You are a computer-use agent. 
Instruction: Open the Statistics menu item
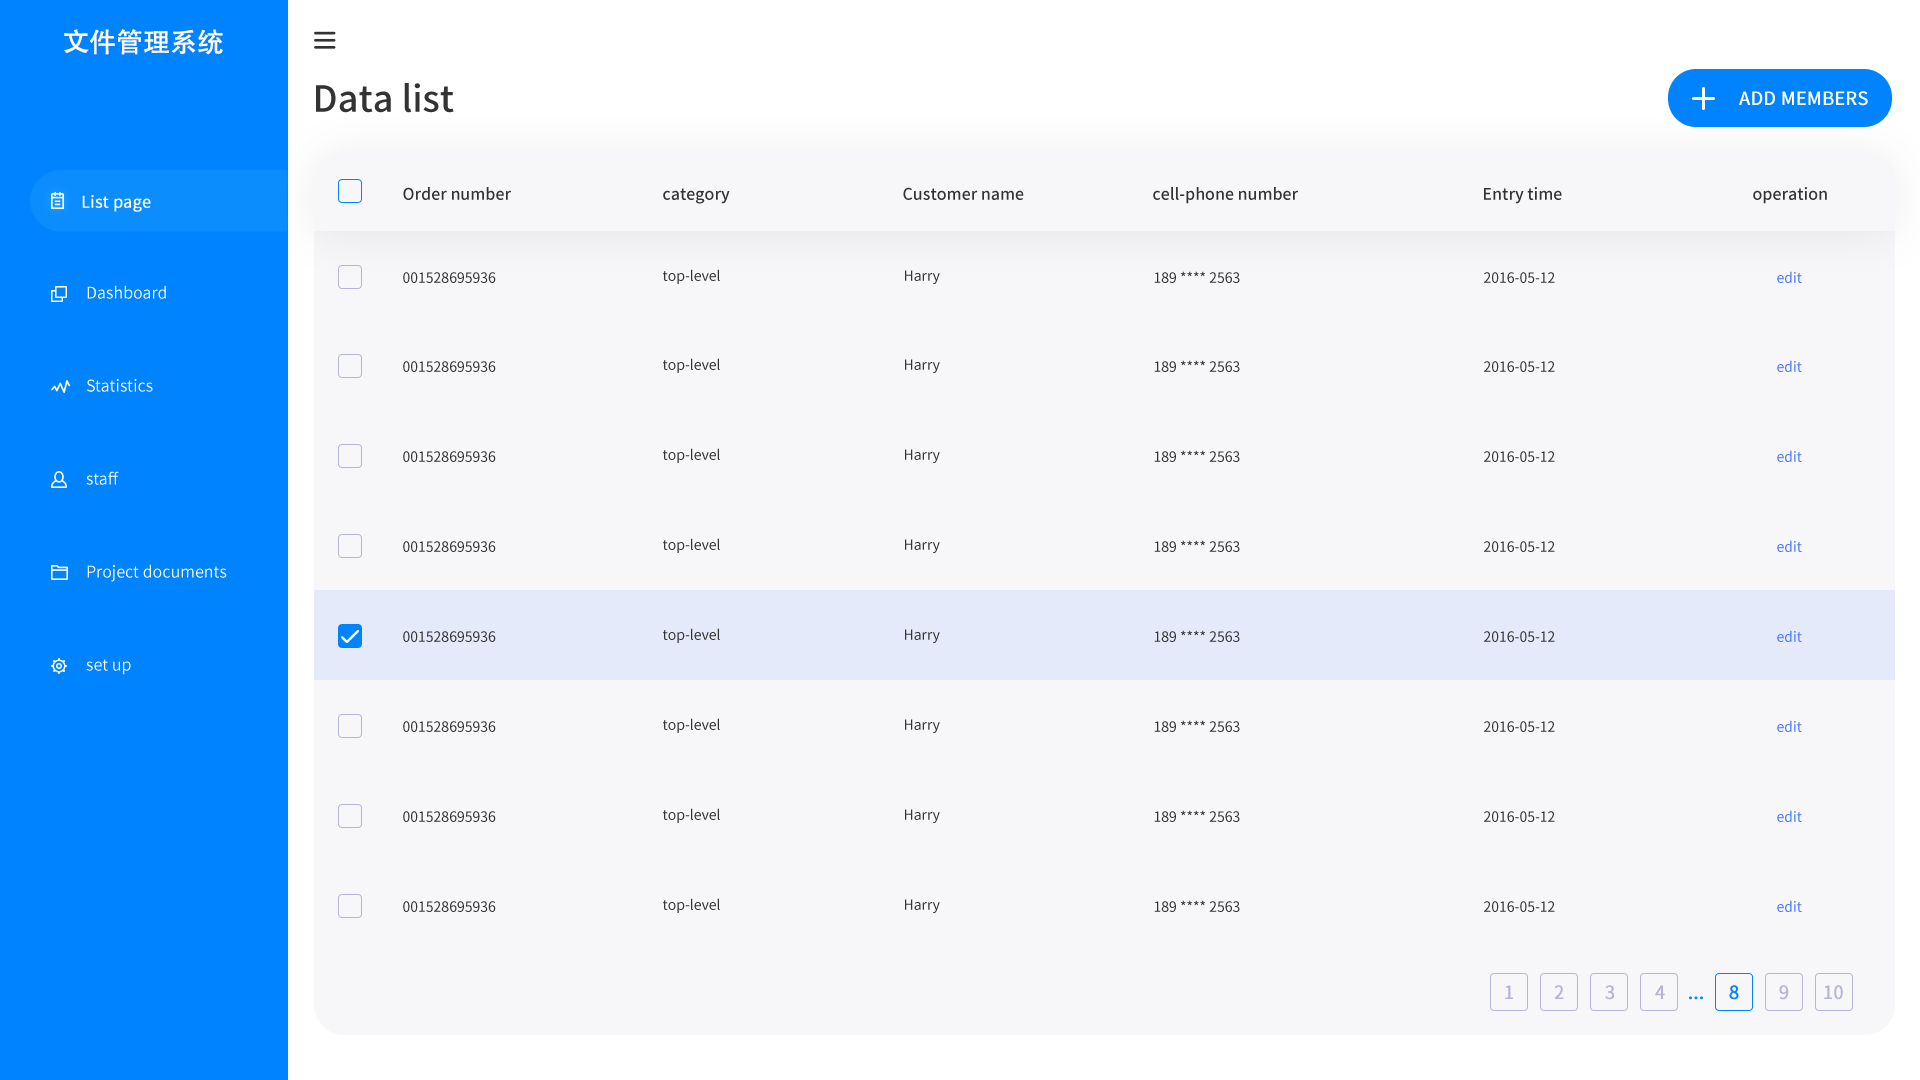coord(119,386)
